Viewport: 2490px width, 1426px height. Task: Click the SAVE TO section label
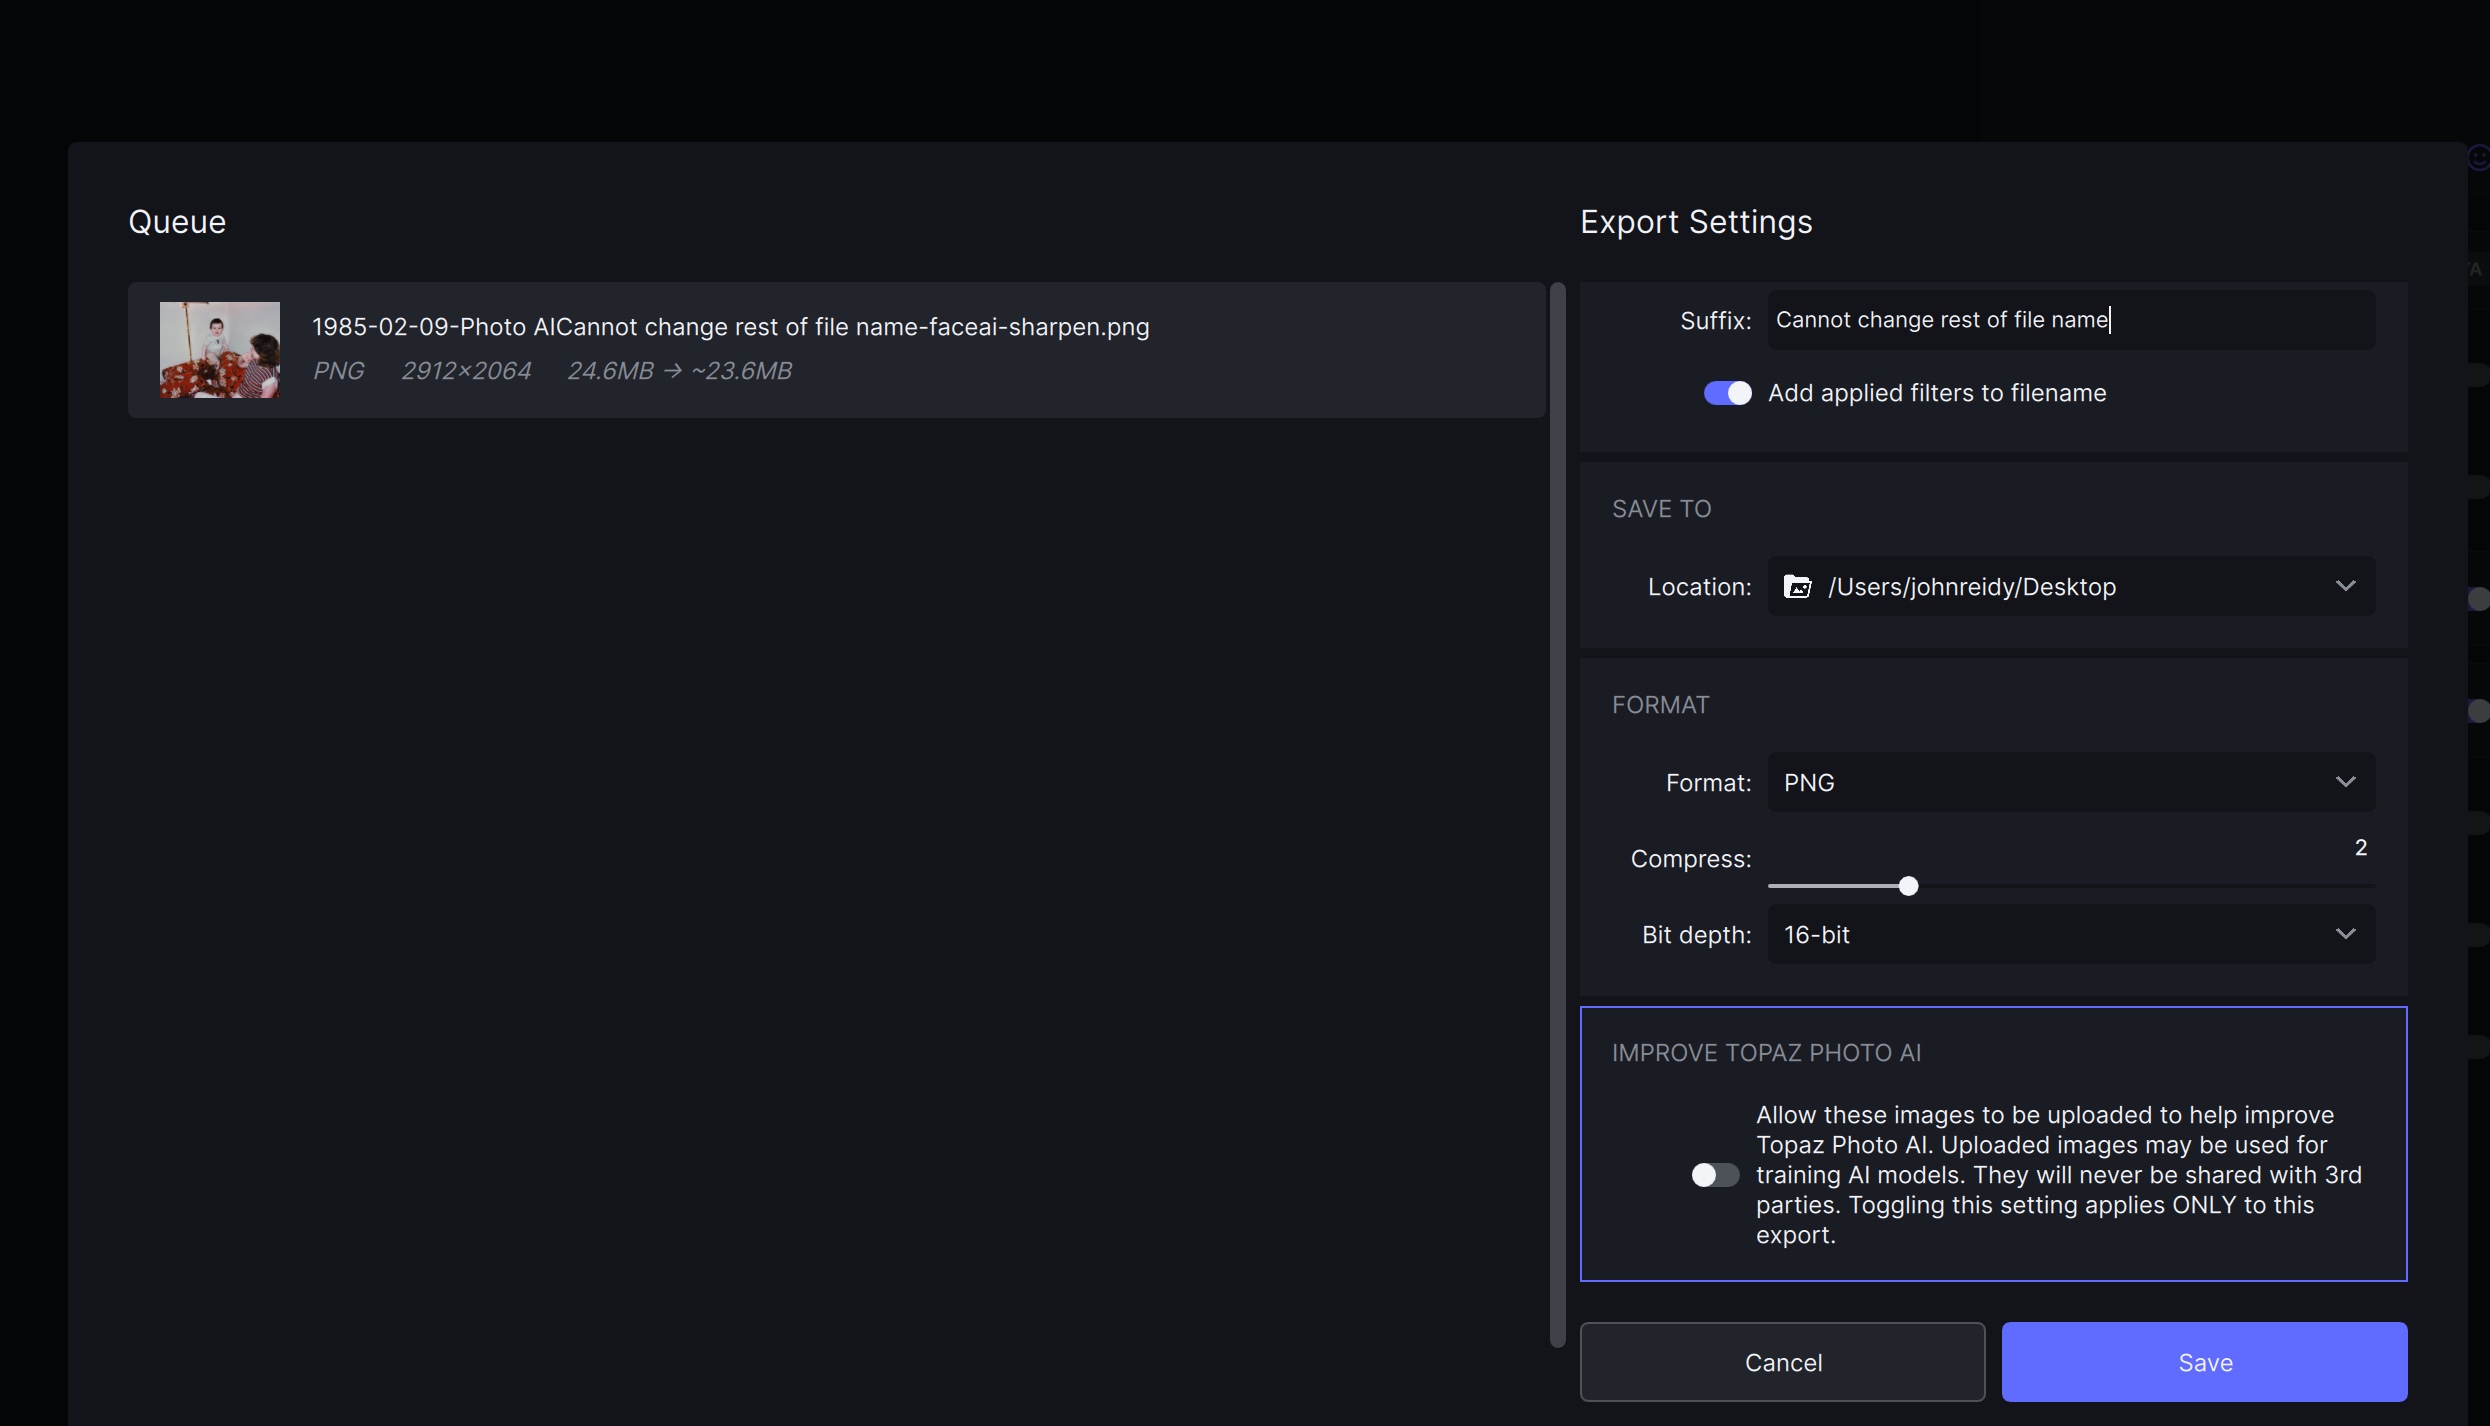tap(1661, 509)
